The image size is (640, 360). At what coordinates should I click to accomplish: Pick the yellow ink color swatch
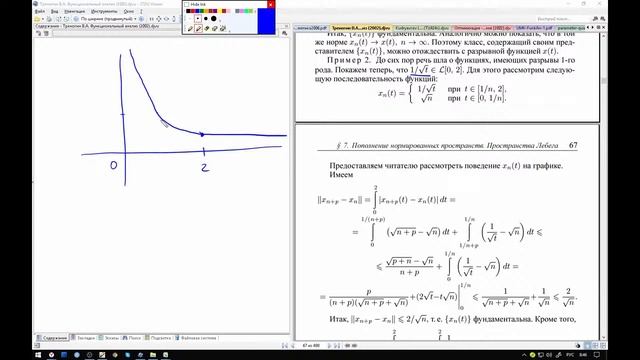pos(220,11)
